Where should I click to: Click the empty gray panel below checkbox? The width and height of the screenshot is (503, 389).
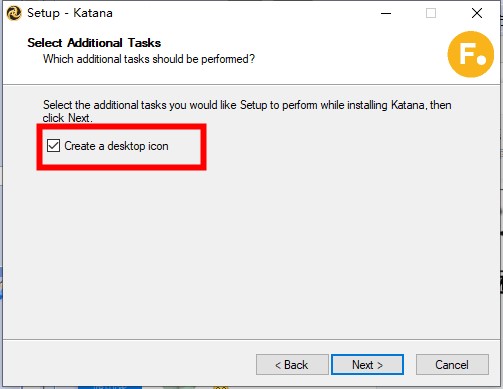(x=252, y=253)
